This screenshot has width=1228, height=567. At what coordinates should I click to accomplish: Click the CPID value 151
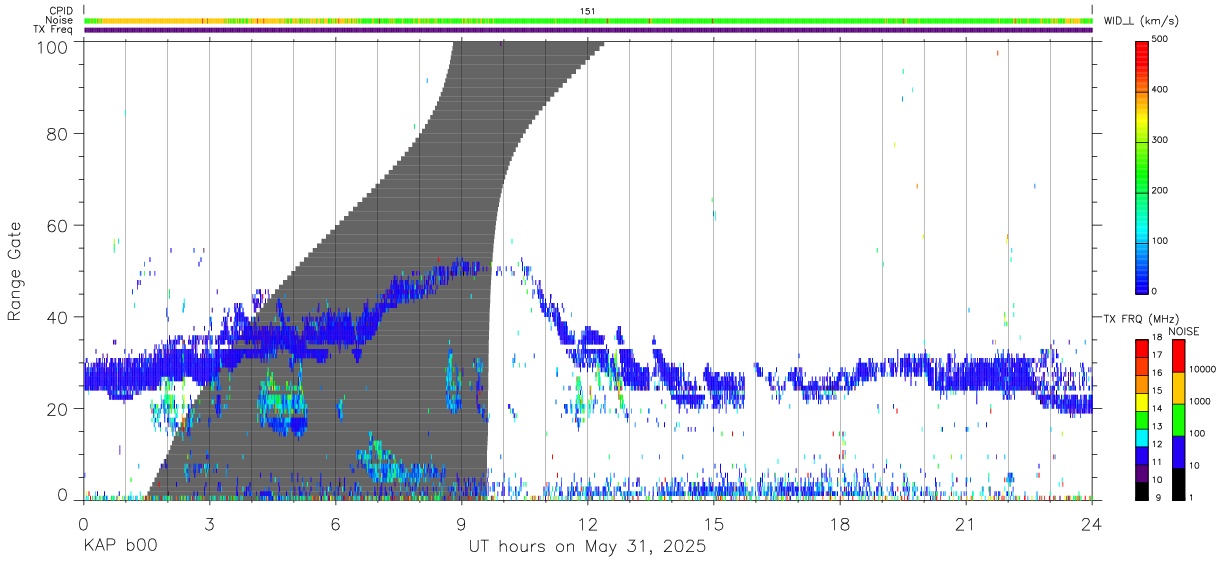click(x=588, y=11)
